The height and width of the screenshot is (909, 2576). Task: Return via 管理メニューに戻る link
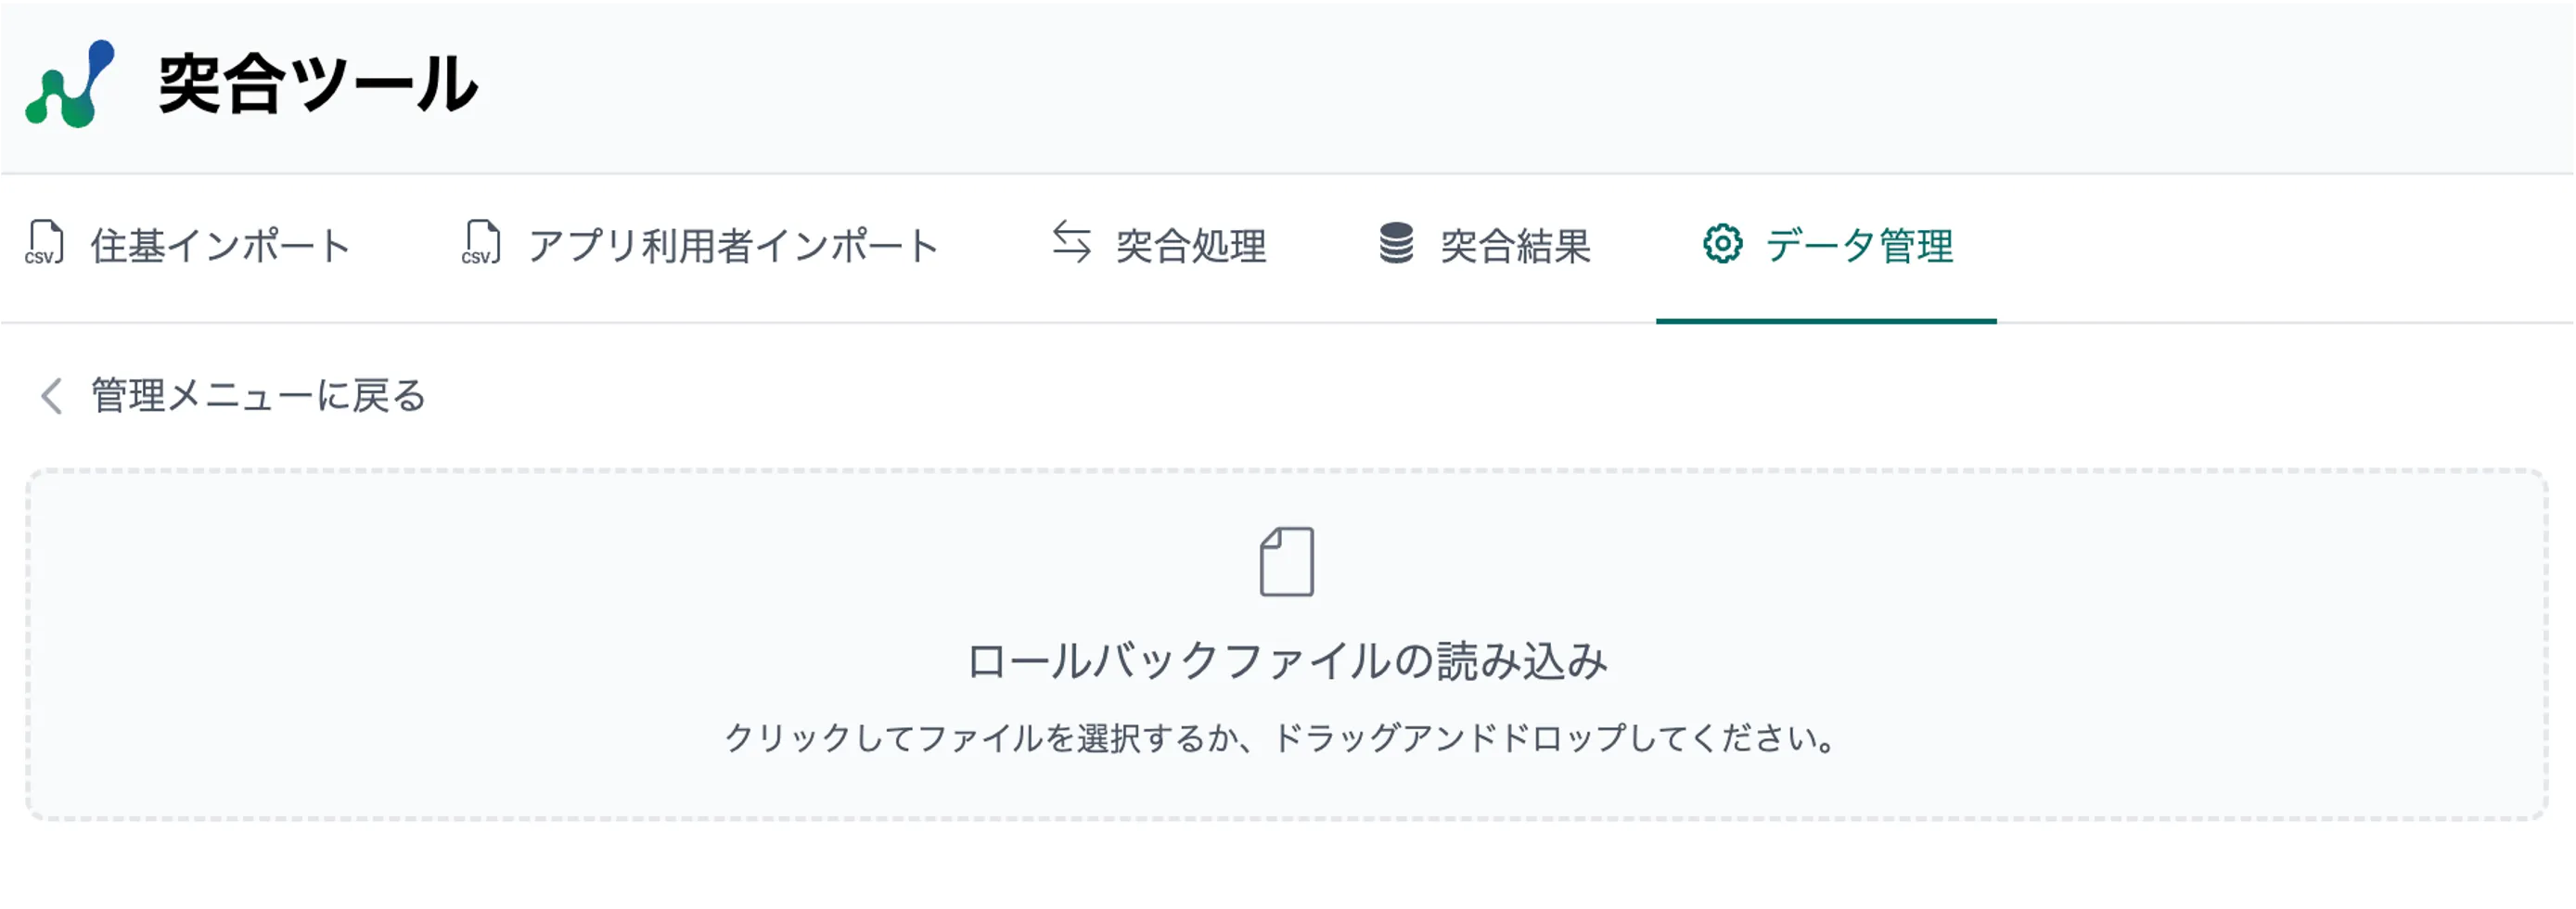pyautogui.click(x=258, y=396)
